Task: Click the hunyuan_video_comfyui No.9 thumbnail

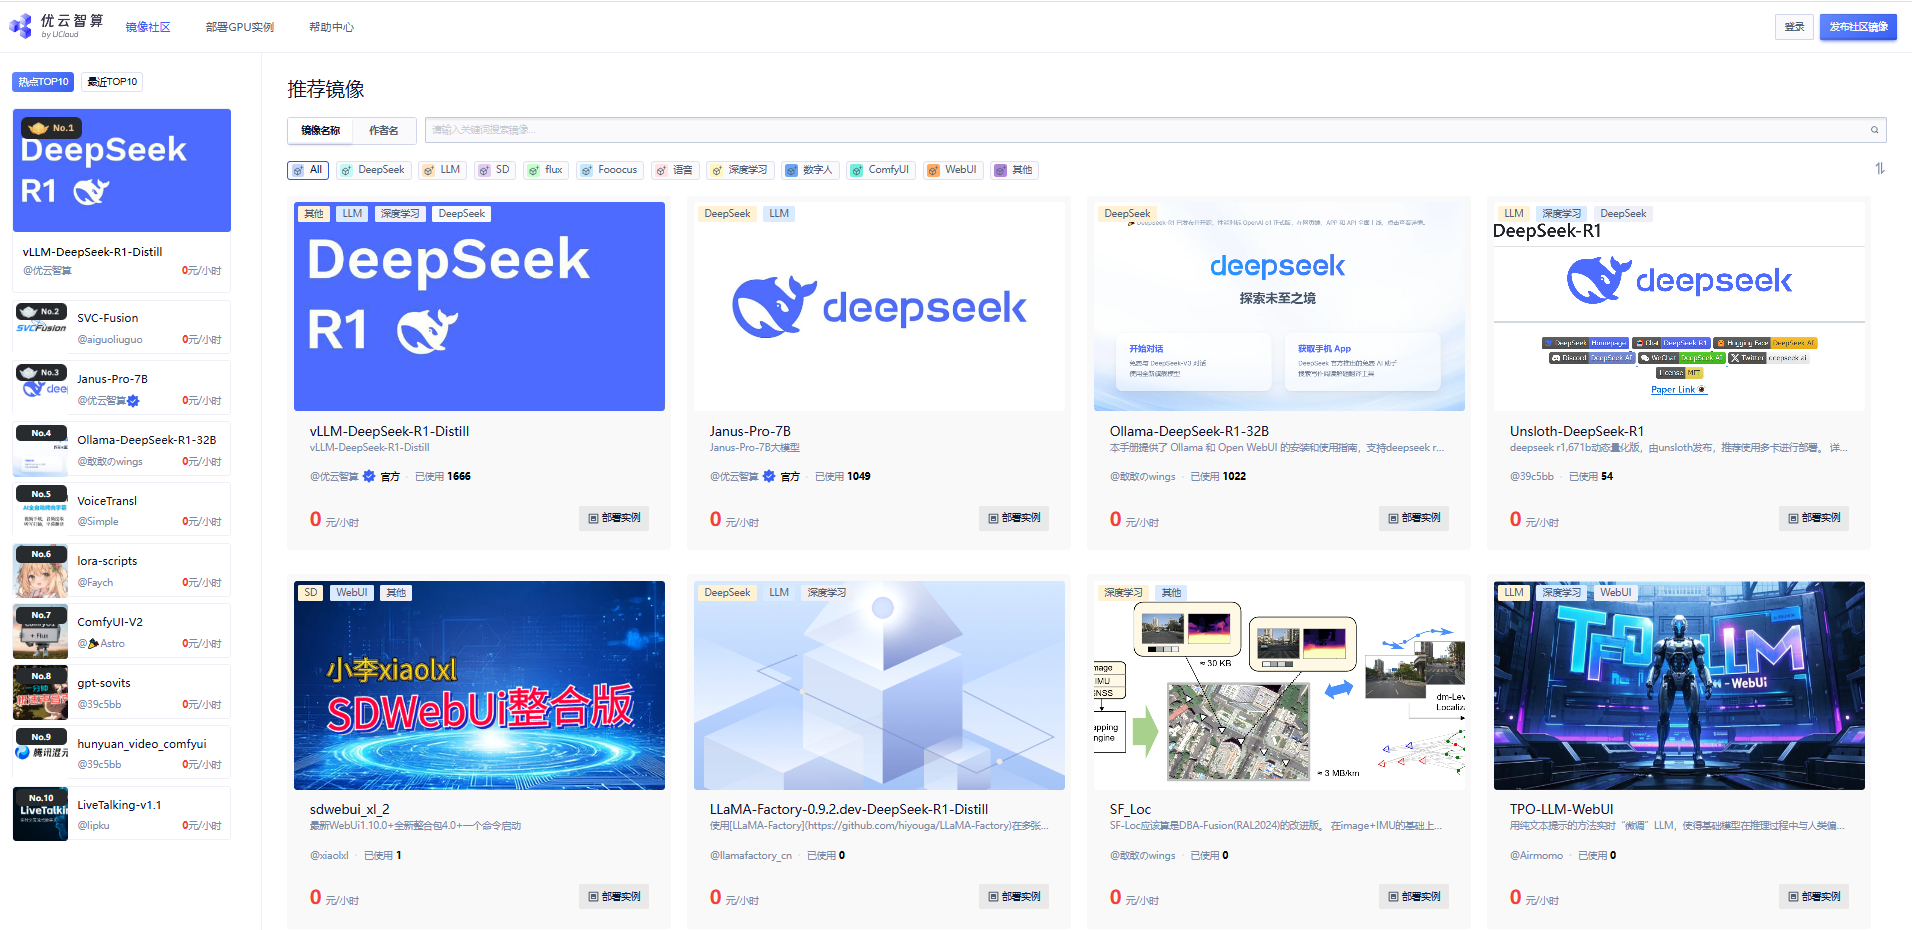Action: click(x=41, y=753)
